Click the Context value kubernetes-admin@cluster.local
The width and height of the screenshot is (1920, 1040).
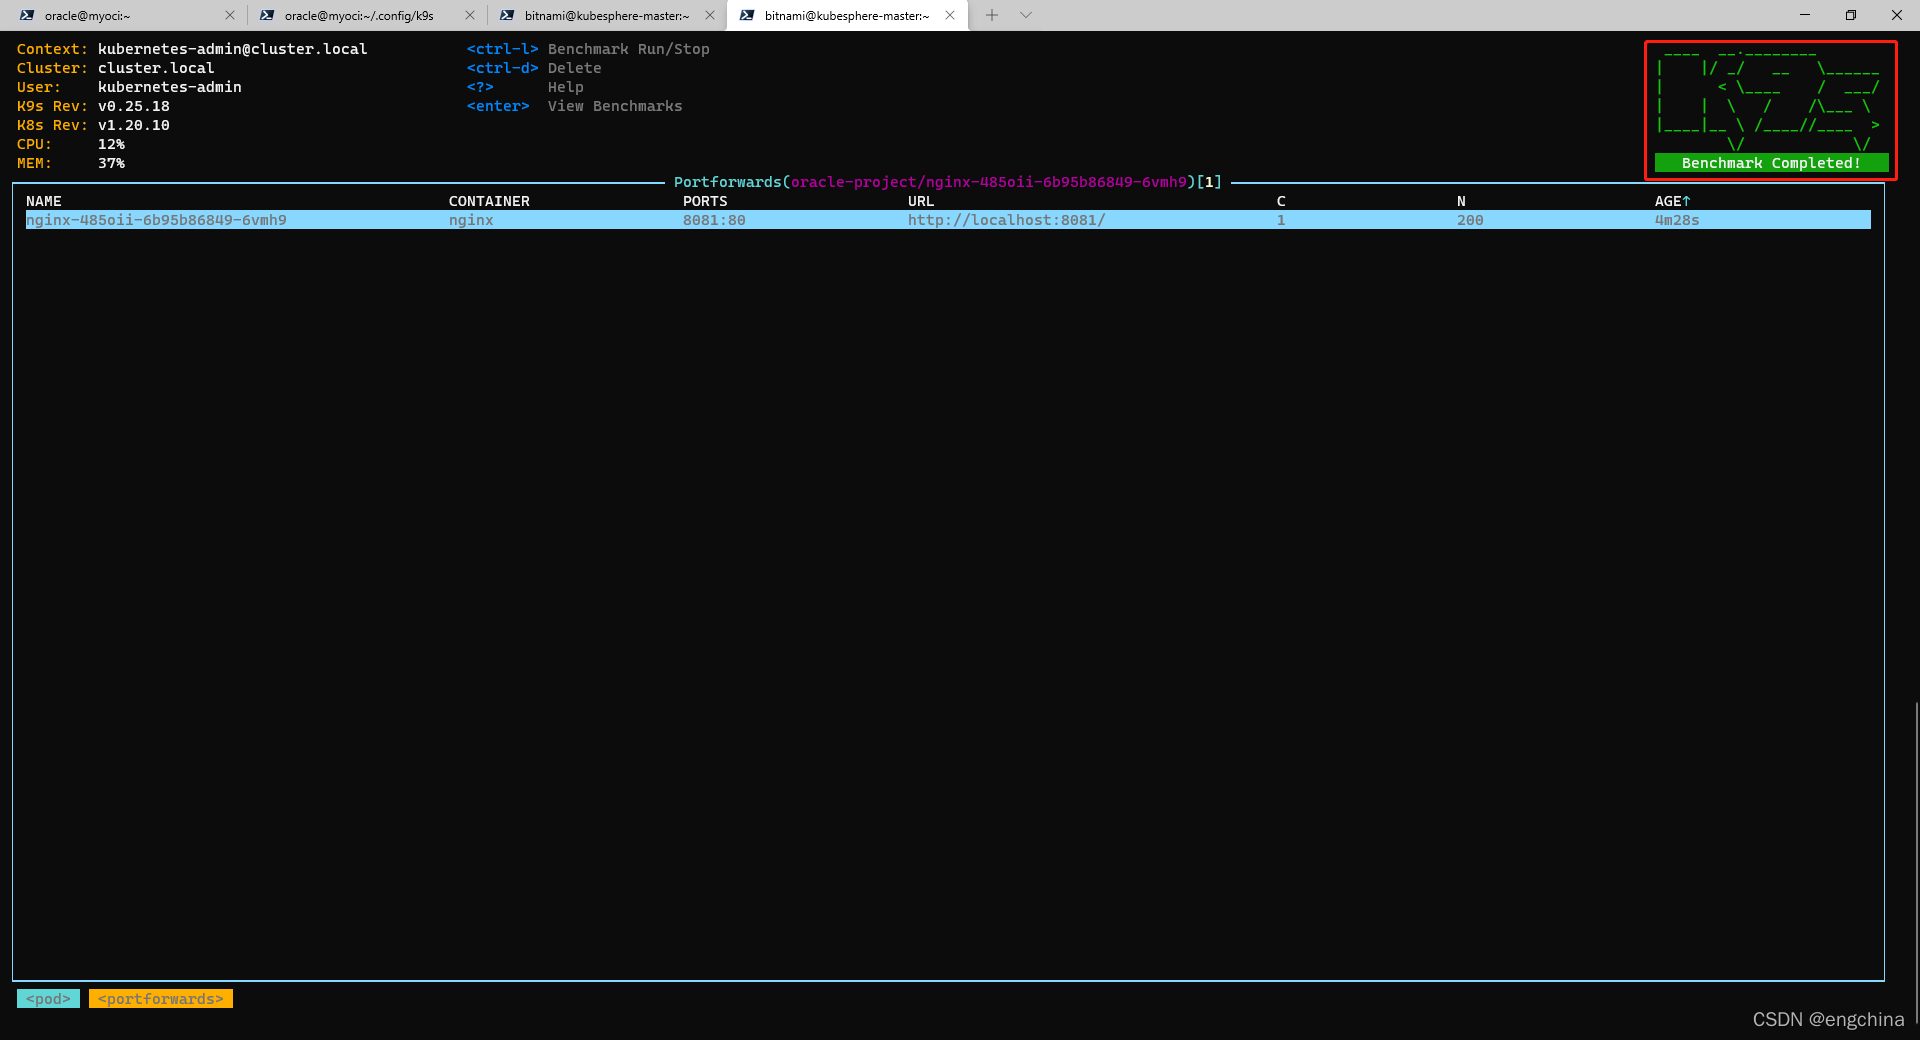tap(232, 49)
